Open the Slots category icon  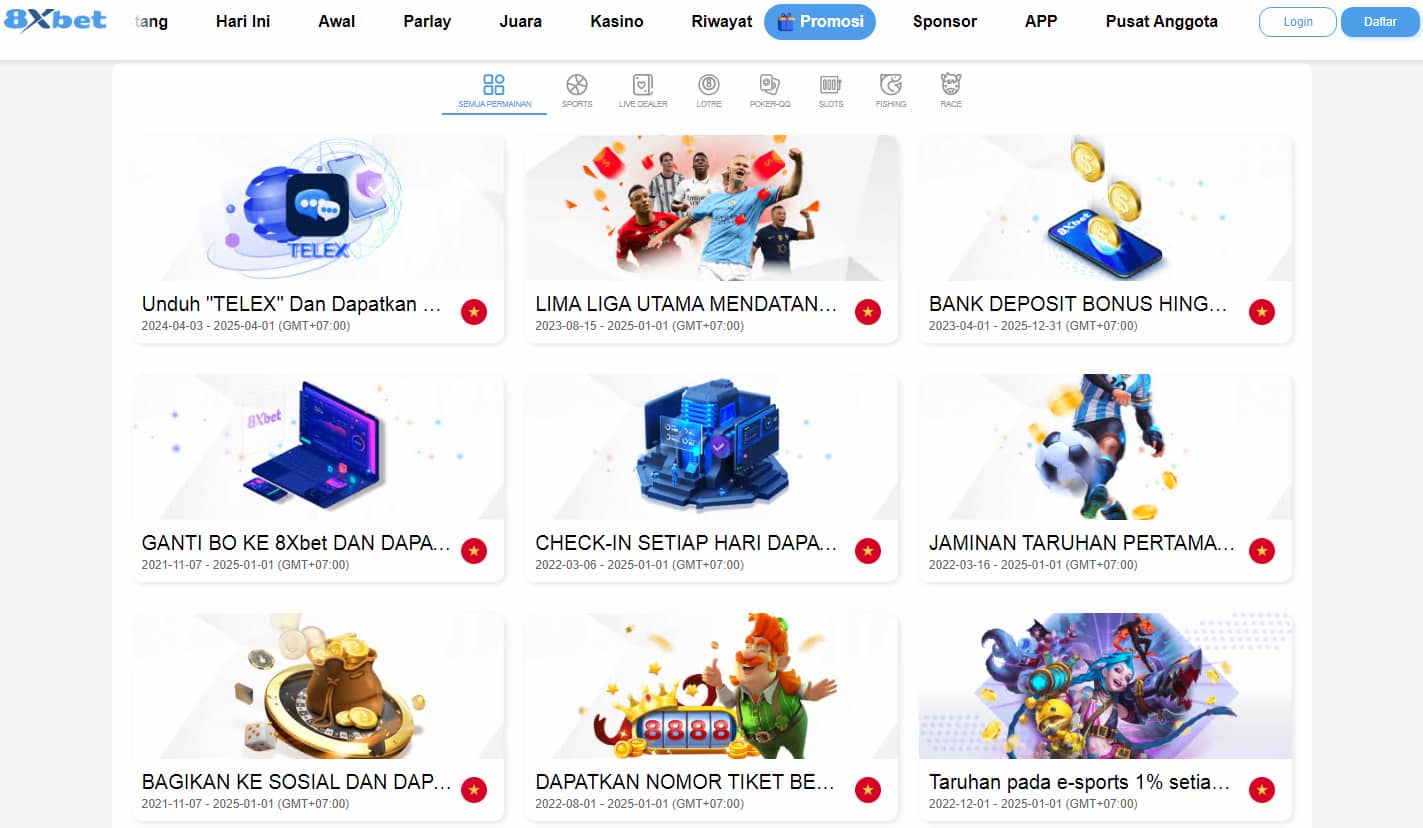(831, 85)
